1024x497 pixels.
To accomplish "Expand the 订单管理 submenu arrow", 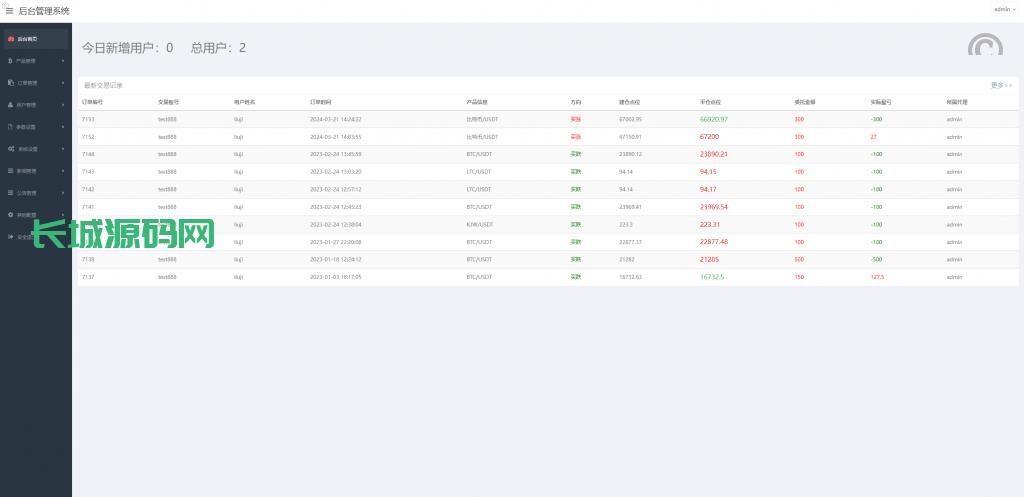I will 63,83.
